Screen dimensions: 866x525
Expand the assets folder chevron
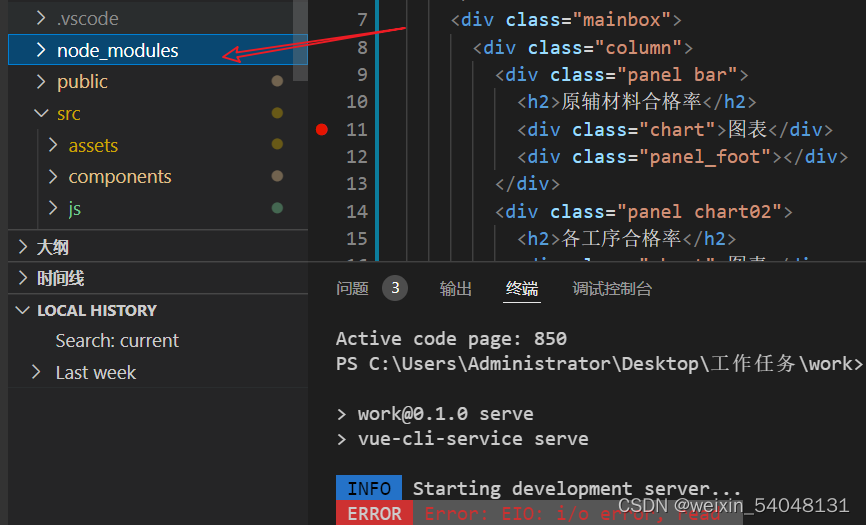pyautogui.click(x=53, y=145)
